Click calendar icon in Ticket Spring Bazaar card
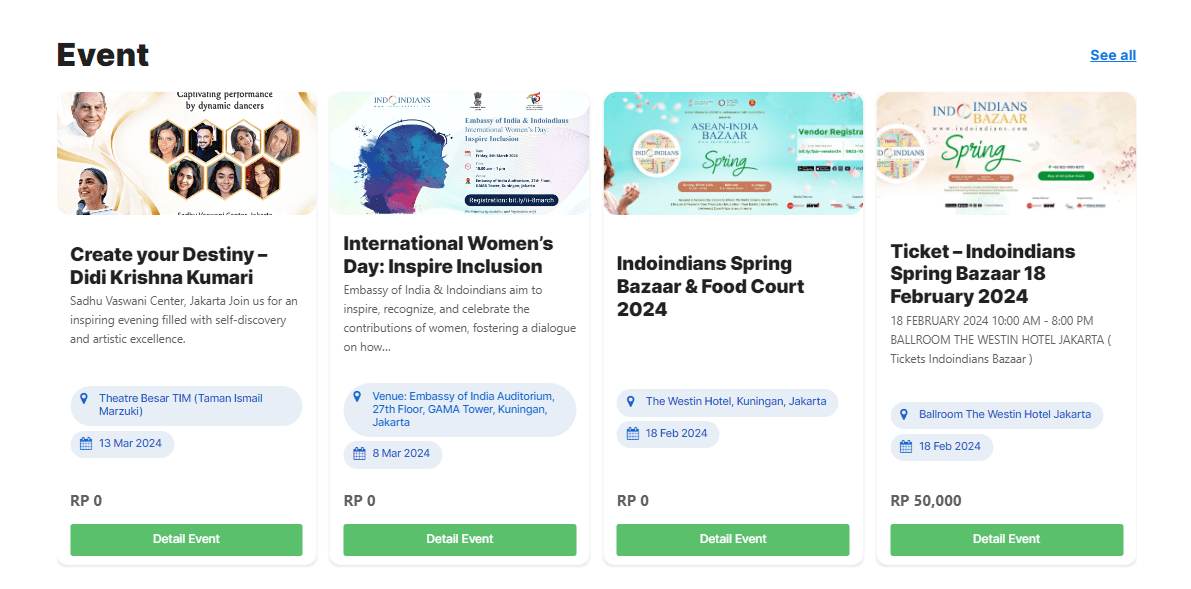 tap(906, 447)
